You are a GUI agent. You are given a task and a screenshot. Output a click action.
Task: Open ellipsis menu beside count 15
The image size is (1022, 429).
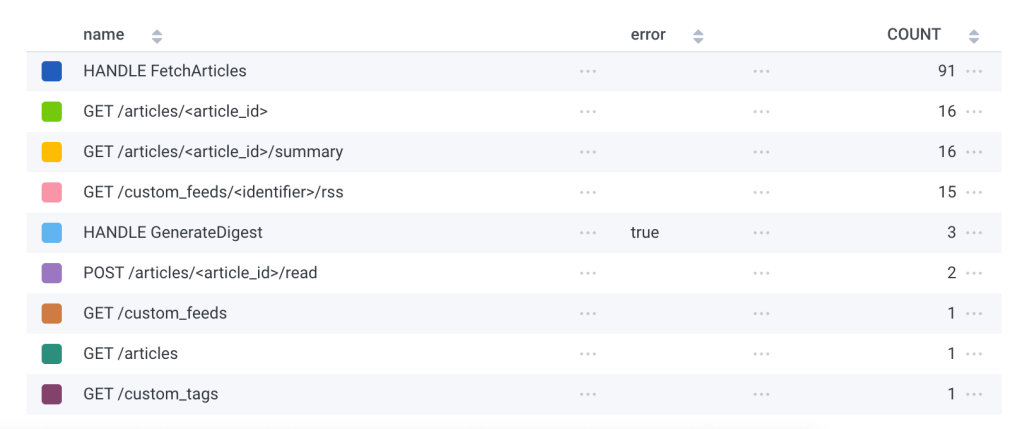[975, 192]
